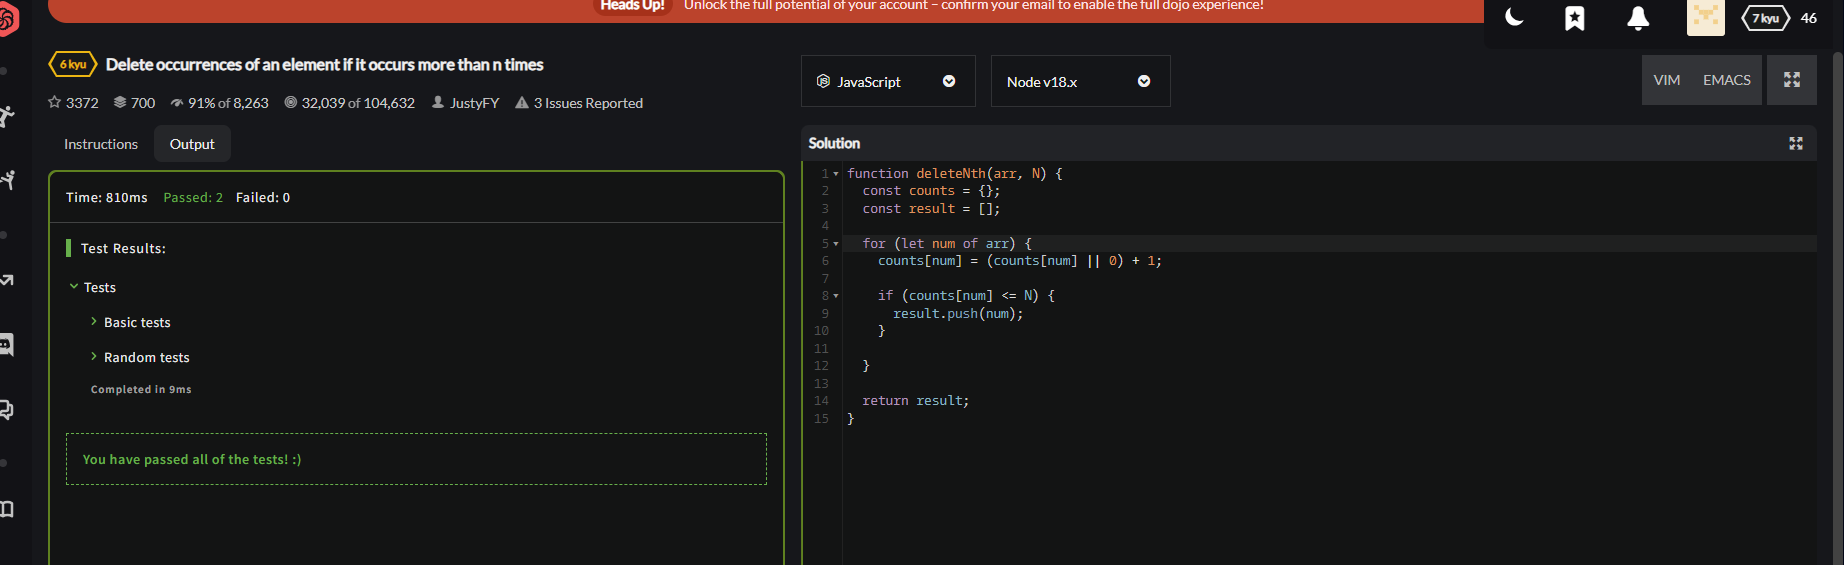Toggle dark mode with the moon icon
Image resolution: width=1844 pixels, height=565 pixels.
(1514, 18)
